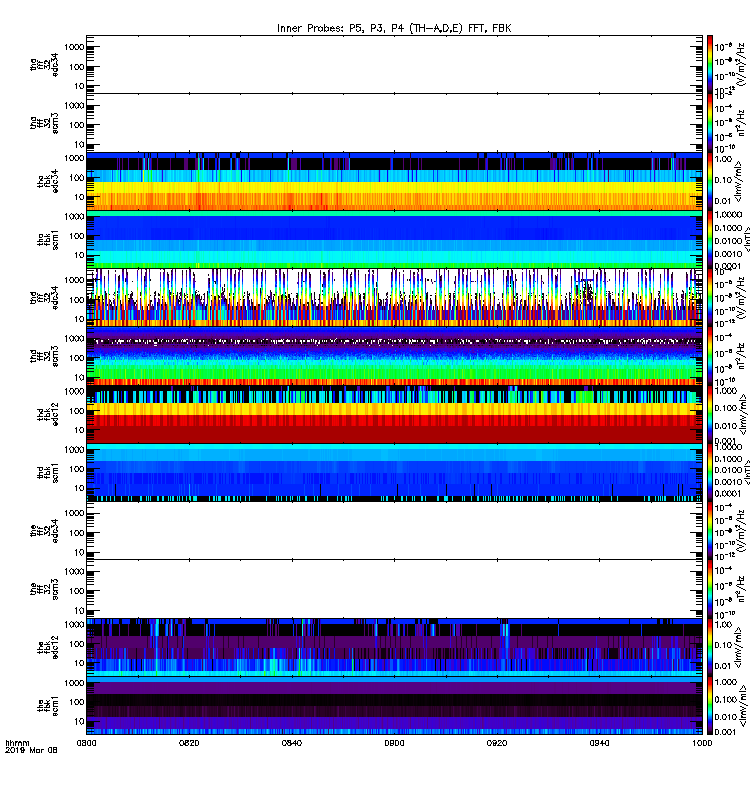This screenshot has height=800, width=750.
Task: Click inside the empty the fff edc34 plot panel
Action: (x=394, y=531)
